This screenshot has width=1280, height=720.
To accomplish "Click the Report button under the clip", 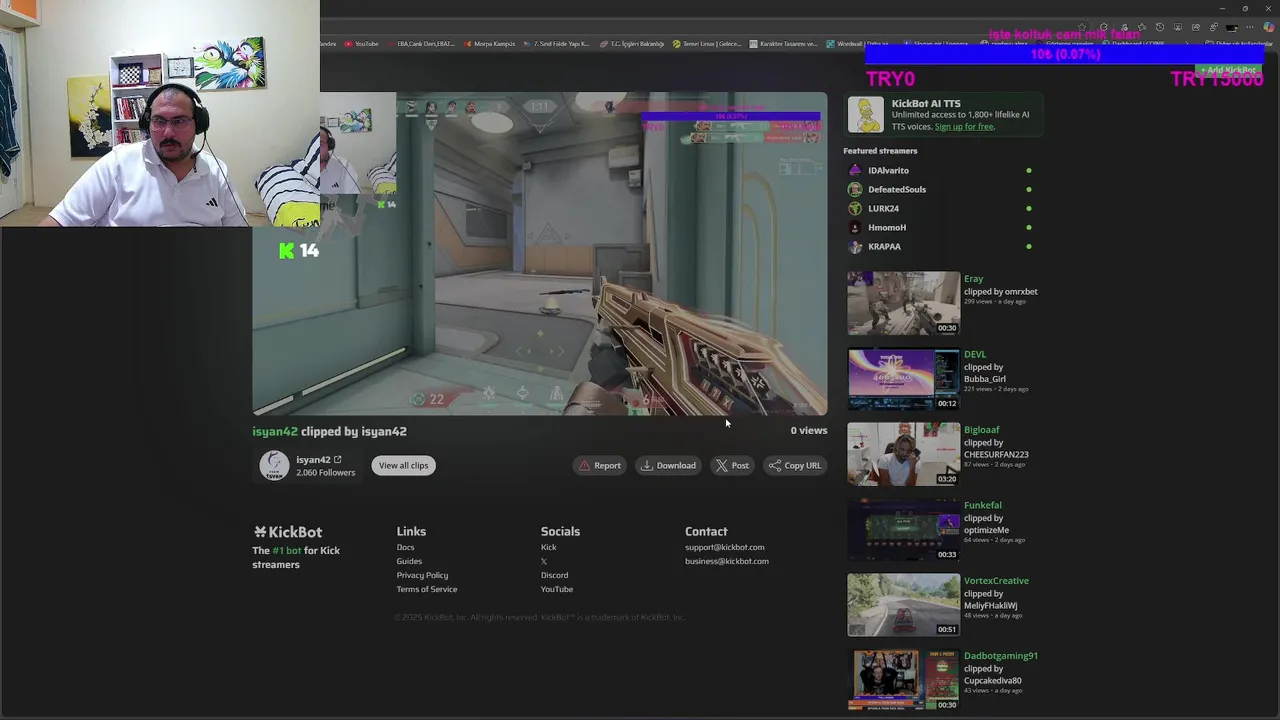I will (x=600, y=465).
